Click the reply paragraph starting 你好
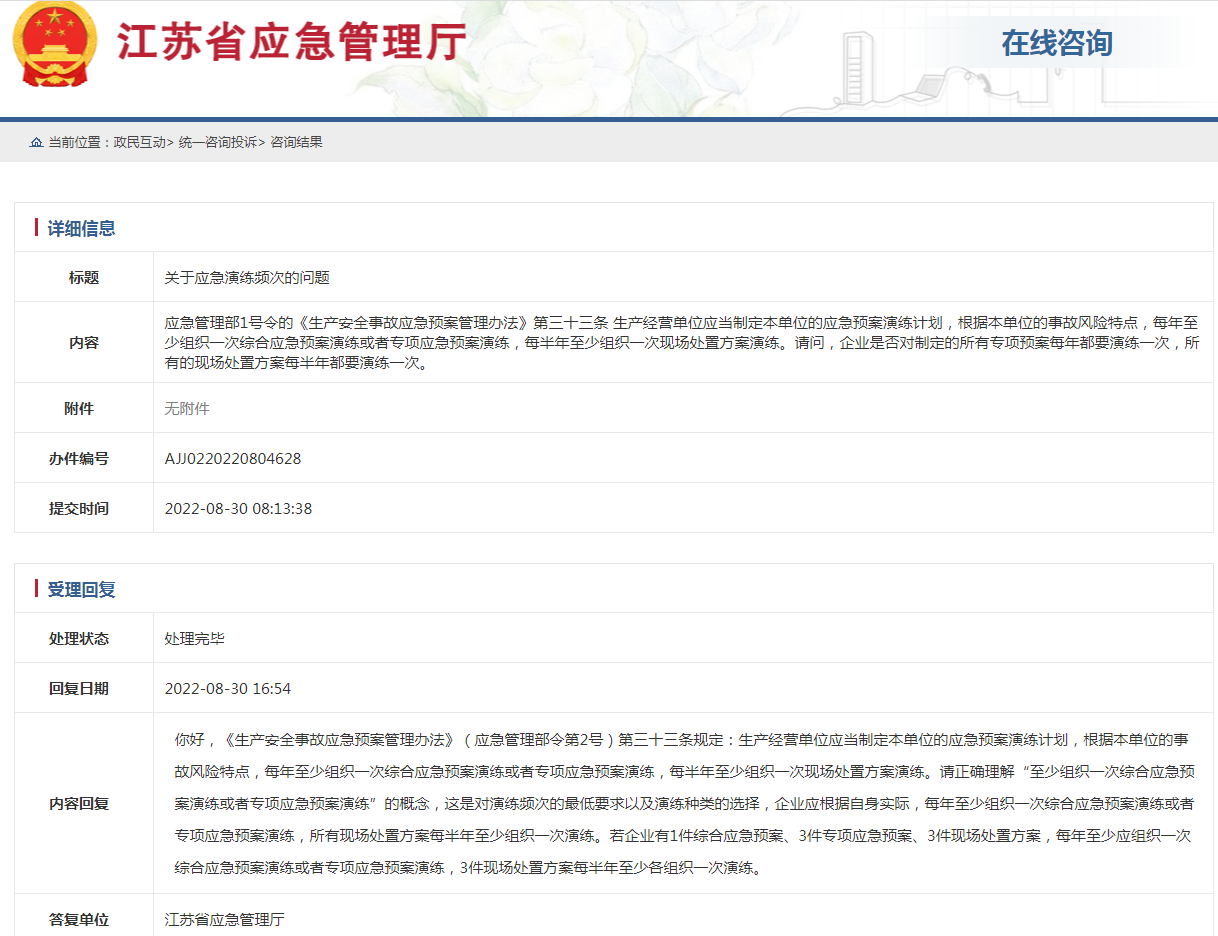This screenshot has width=1218, height=936. (684, 803)
